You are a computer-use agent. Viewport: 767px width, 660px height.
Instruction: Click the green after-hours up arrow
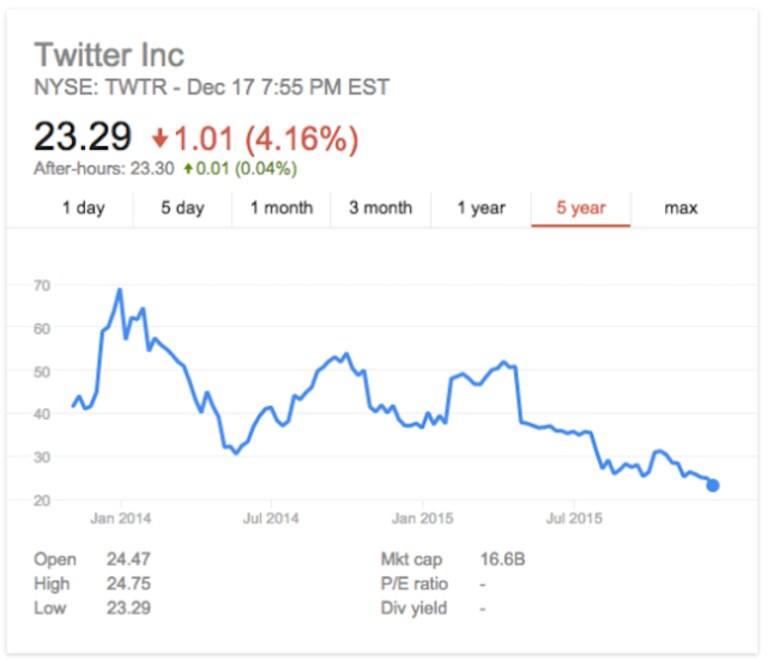(x=188, y=169)
